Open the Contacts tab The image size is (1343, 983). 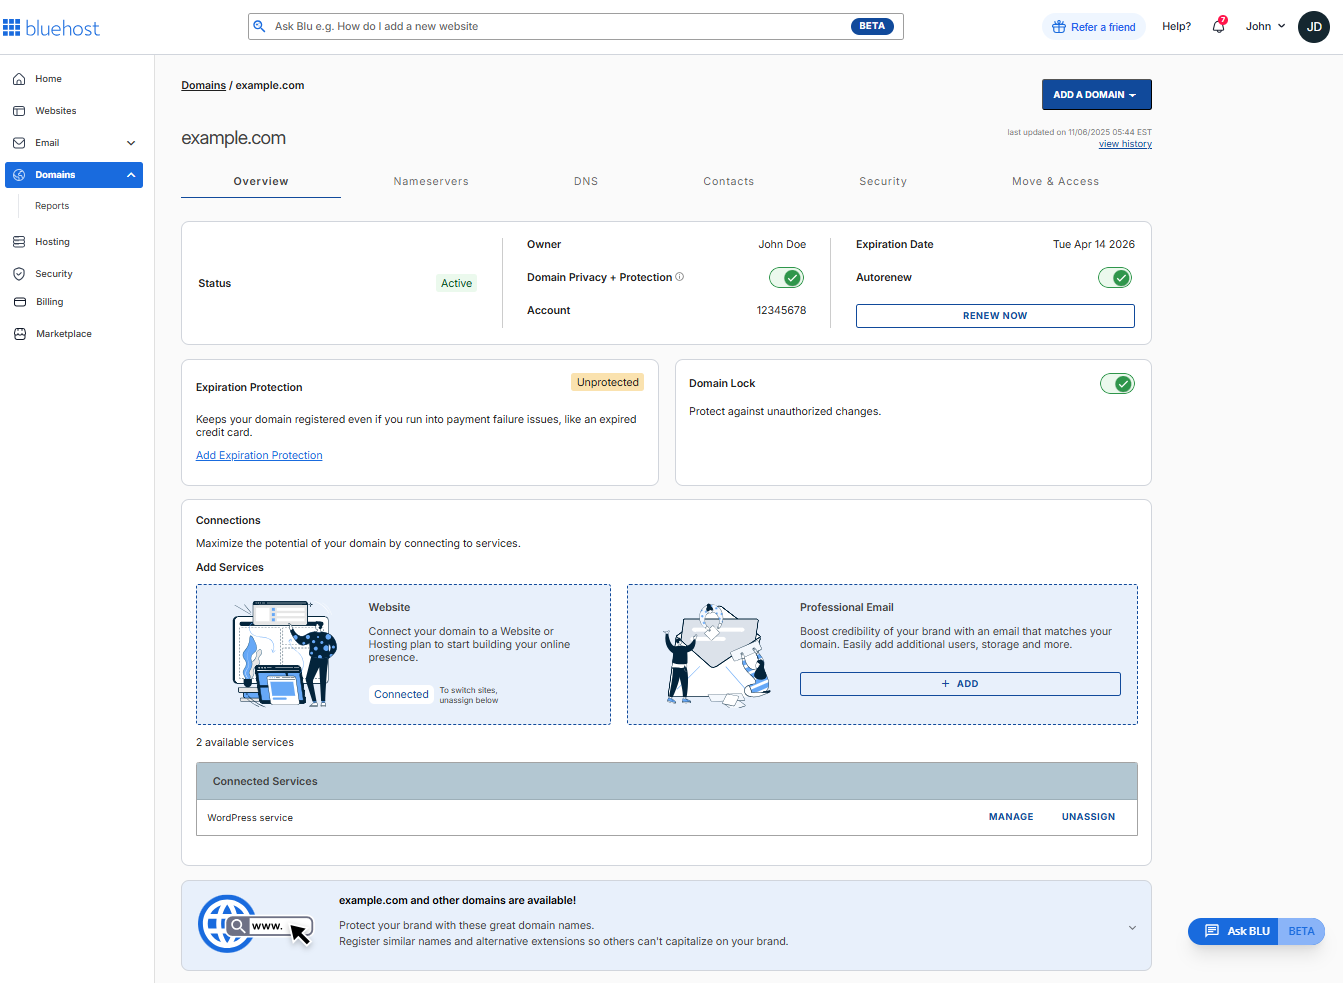(728, 181)
